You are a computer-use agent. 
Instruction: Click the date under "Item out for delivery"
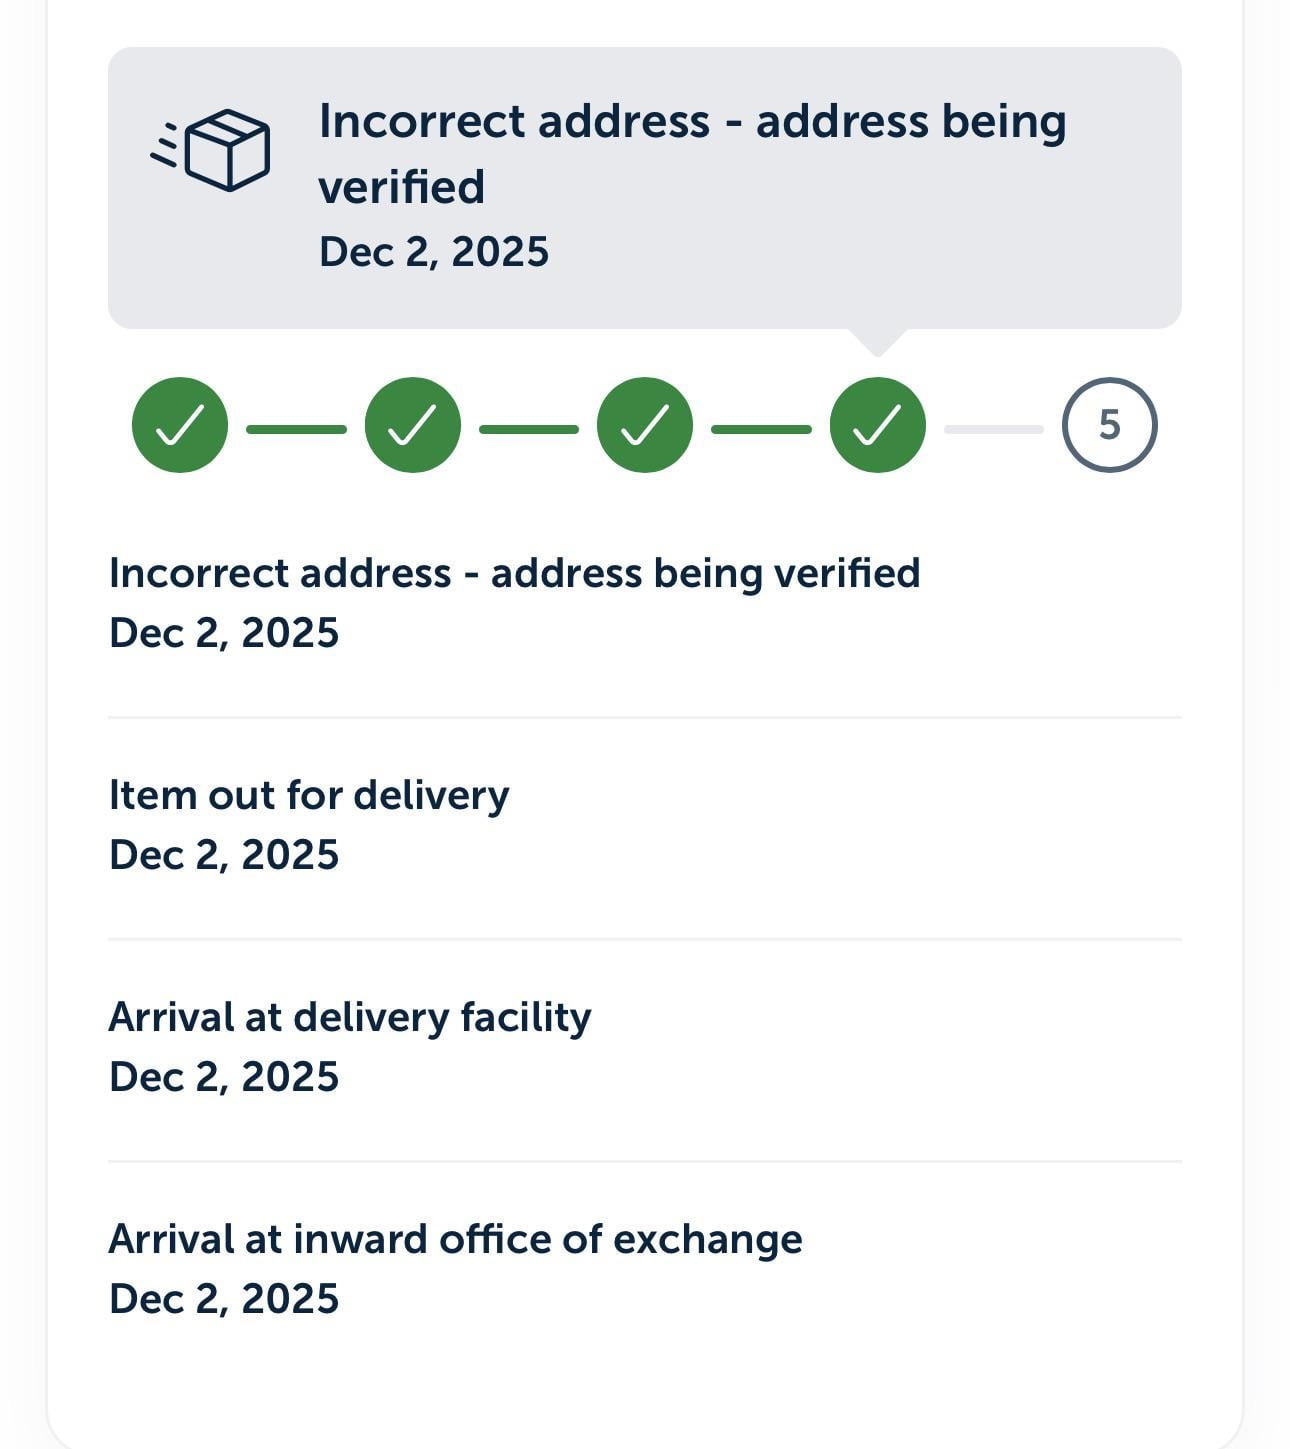224,855
